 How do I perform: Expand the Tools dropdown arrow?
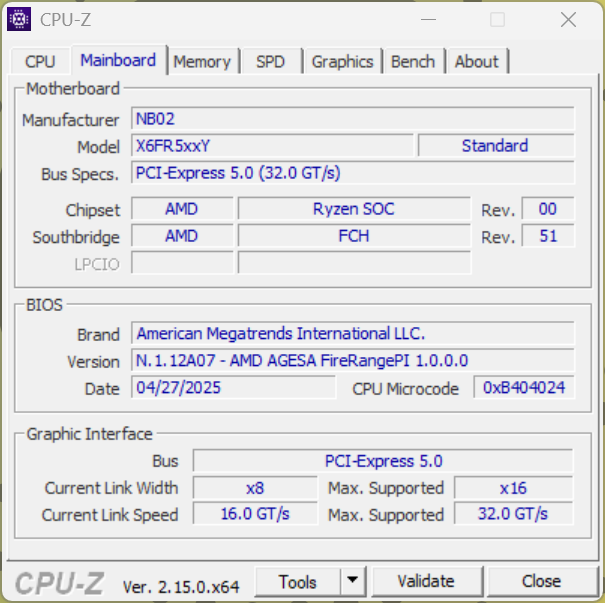coord(353,581)
